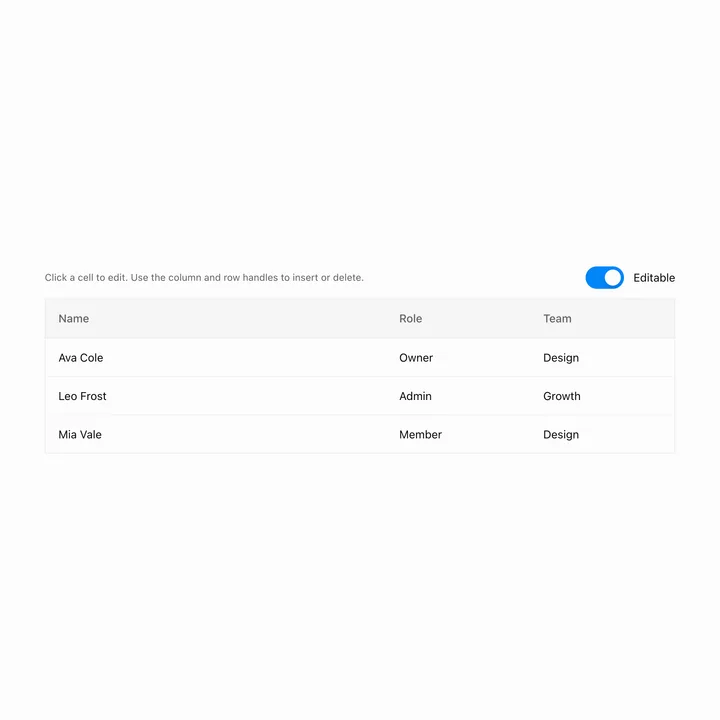Screen dimensions: 720x720
Task: Click the instruction text above the table
Action: coord(204,277)
